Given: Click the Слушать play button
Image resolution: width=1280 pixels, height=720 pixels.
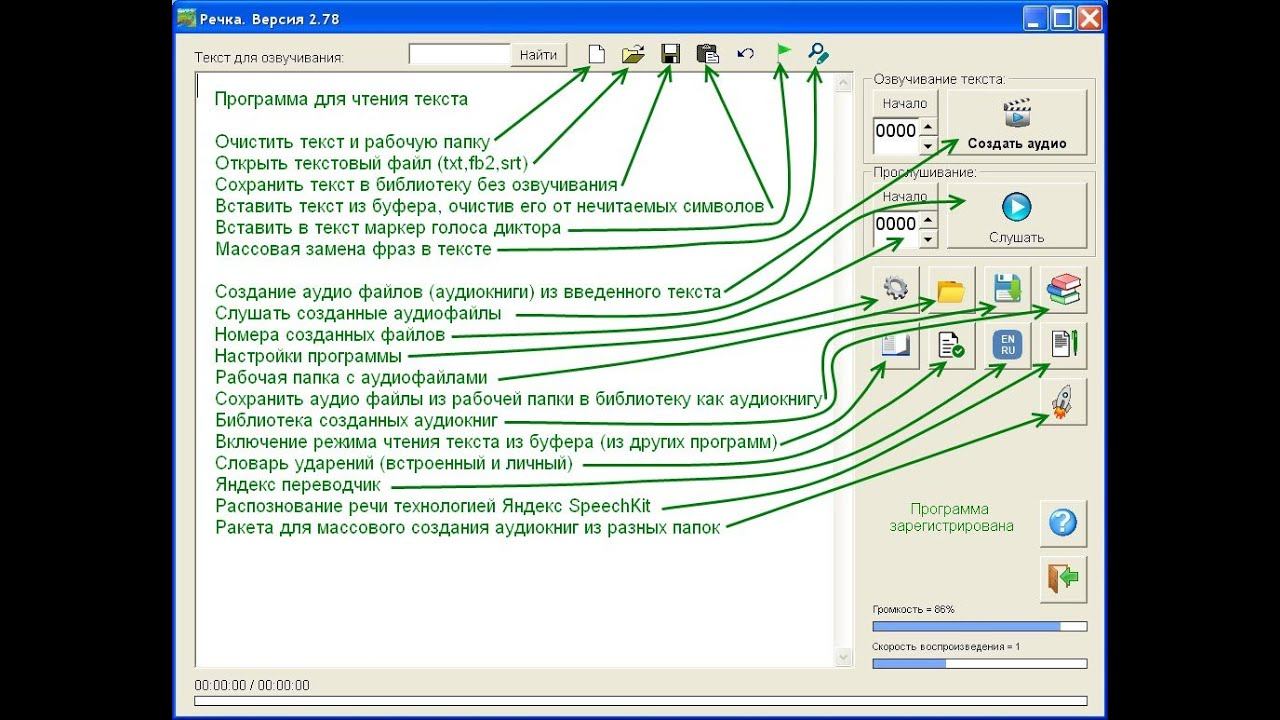Looking at the screenshot, I should [1016, 215].
